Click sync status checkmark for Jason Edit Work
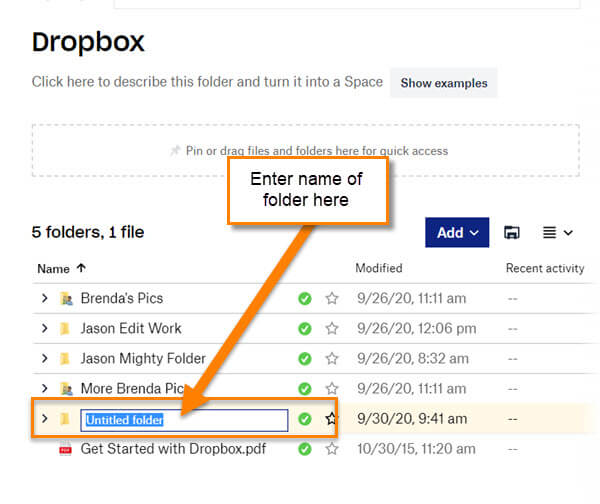600x504 pixels. coord(305,329)
